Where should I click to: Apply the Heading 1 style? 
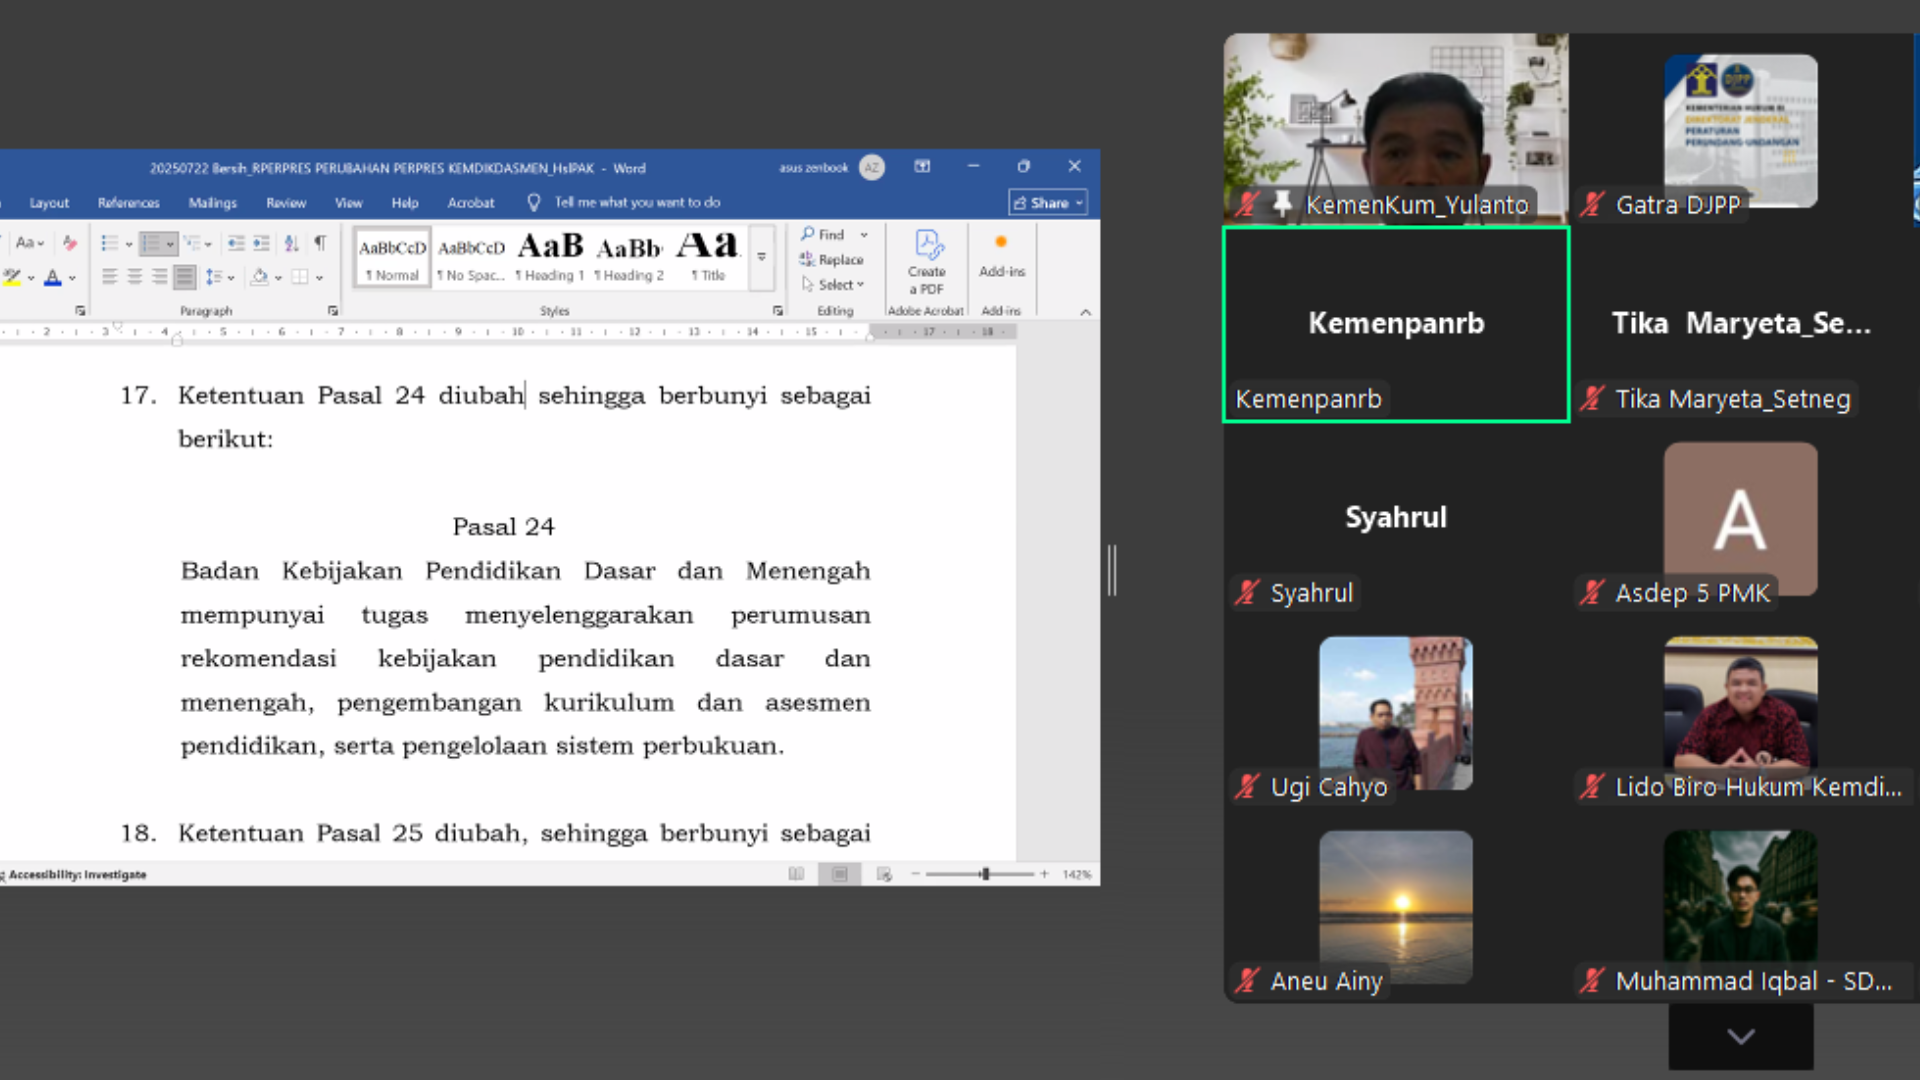pos(550,257)
